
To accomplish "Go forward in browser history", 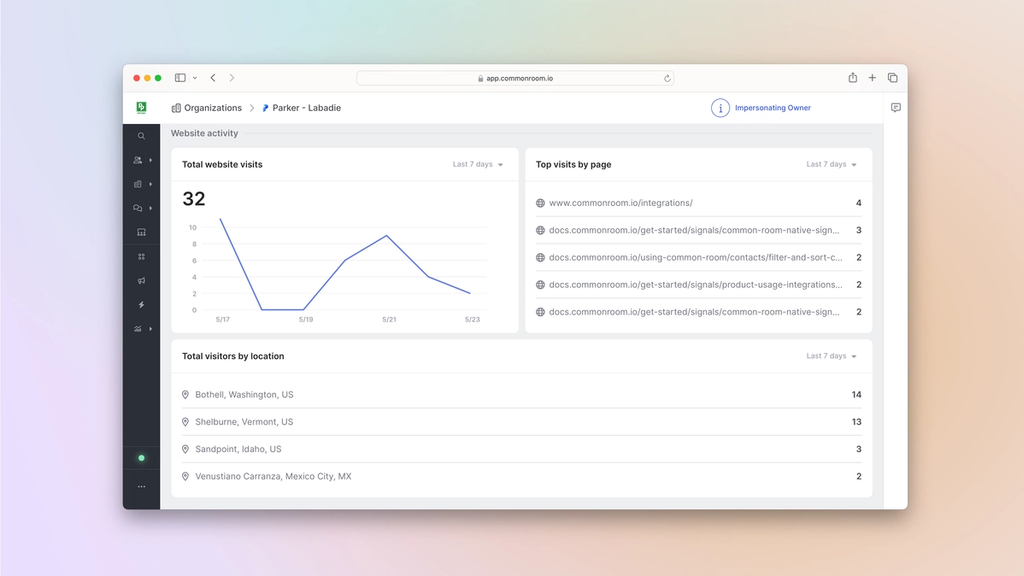I will [x=232, y=78].
